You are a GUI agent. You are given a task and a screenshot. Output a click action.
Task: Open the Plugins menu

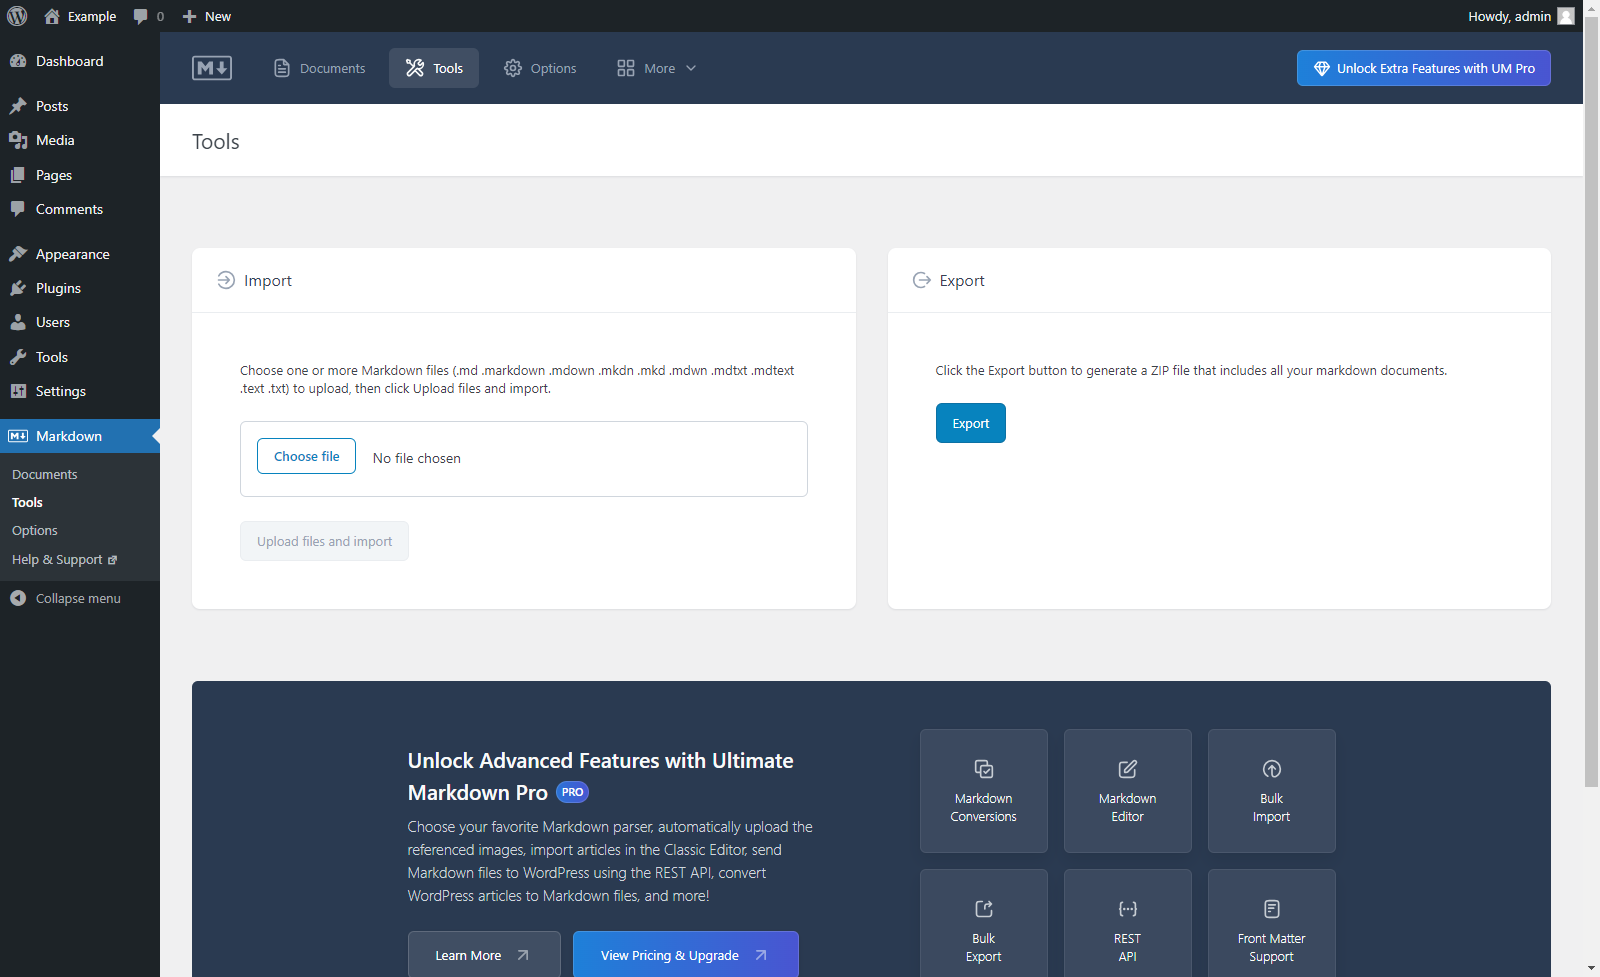click(80, 288)
